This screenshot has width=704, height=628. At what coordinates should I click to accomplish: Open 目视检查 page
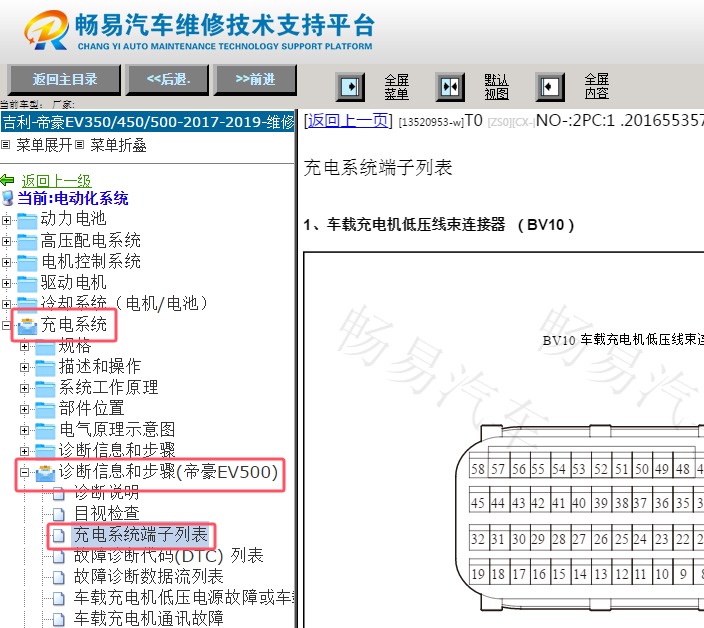[106, 514]
